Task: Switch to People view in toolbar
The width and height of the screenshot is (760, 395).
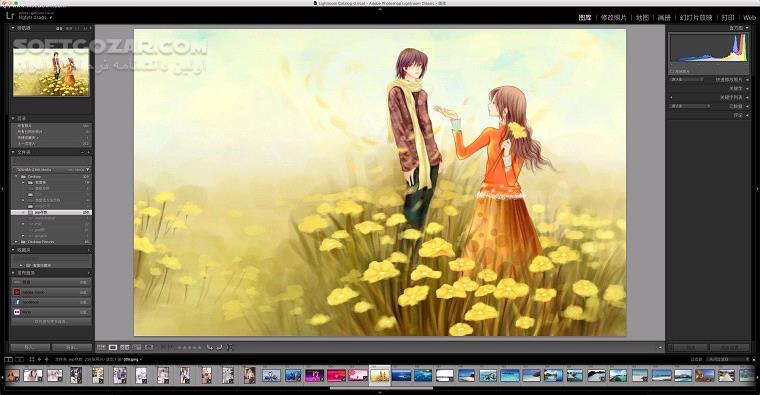Action: point(149,348)
